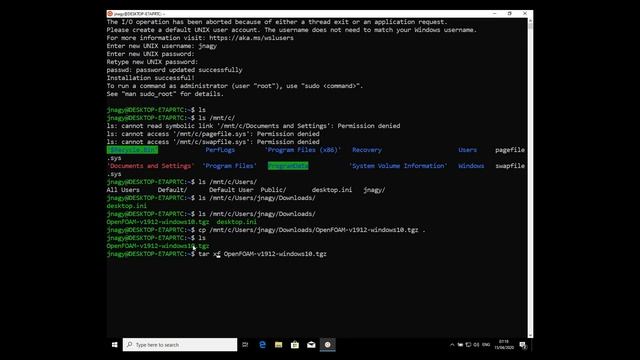
Task: Open the Windows Start menu
Action: pos(115,345)
